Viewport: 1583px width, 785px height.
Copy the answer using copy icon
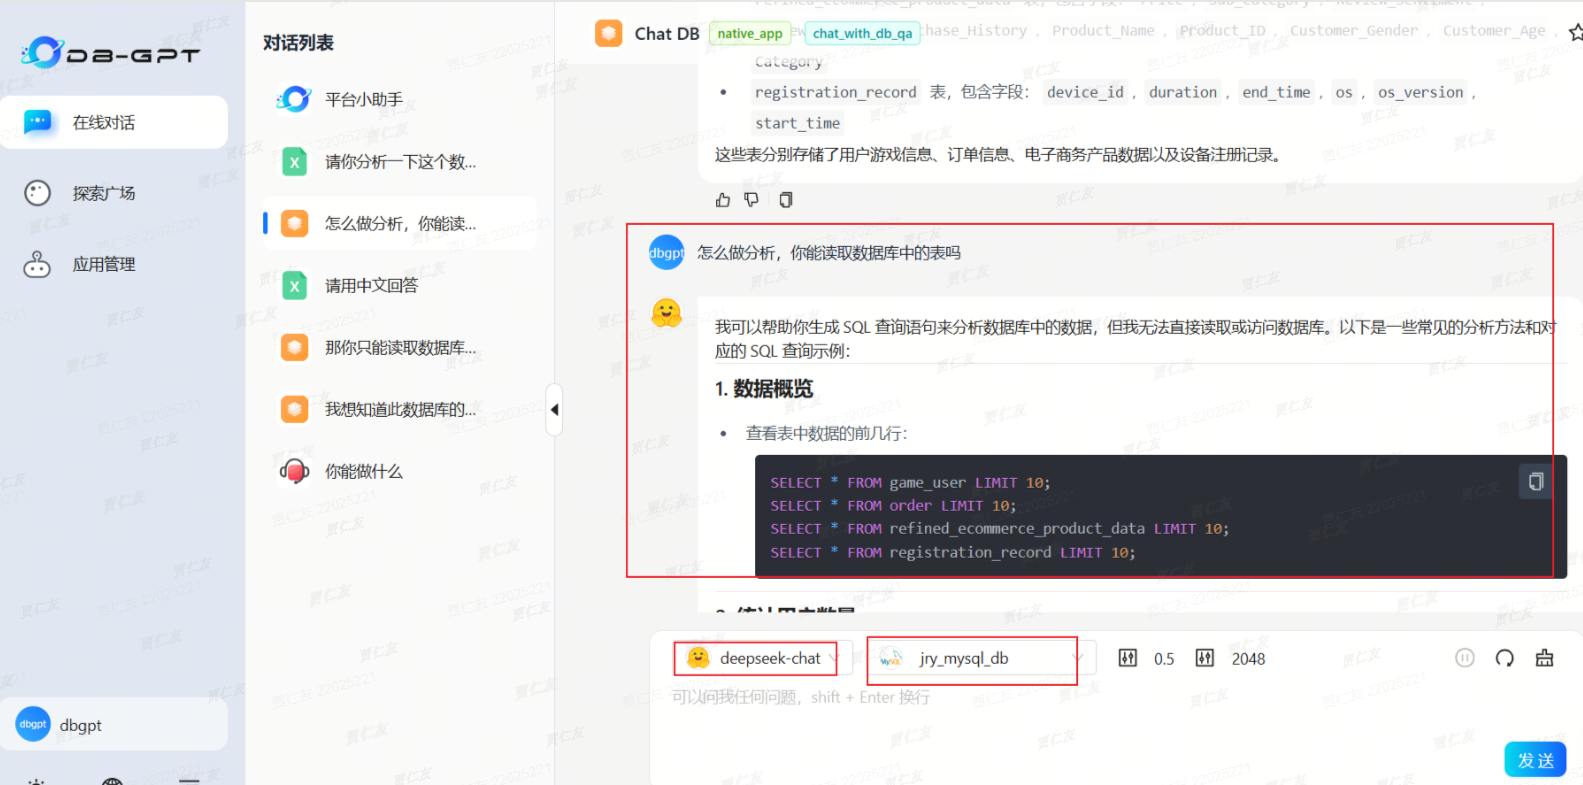pyautogui.click(x=786, y=200)
